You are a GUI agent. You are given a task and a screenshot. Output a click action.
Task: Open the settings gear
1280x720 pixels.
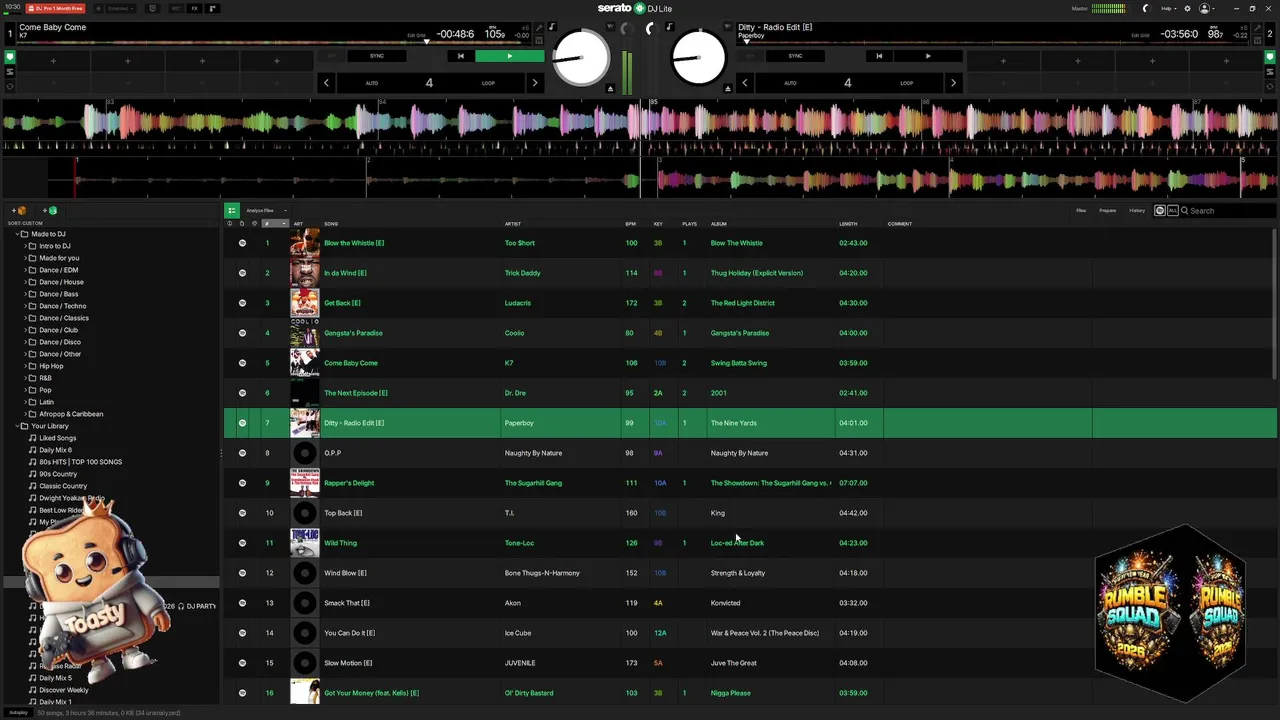[x=1188, y=8]
